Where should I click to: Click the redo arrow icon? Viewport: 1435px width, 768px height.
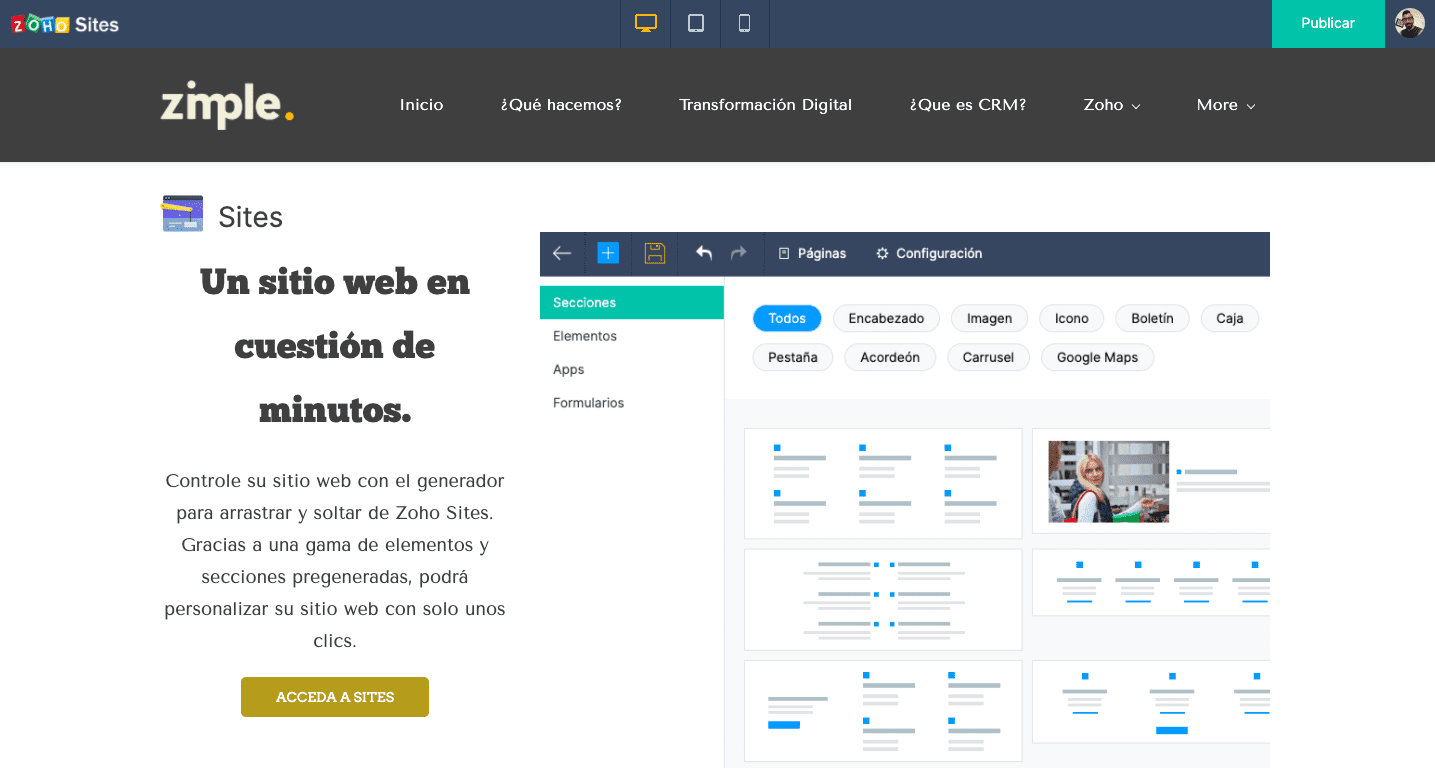[739, 253]
